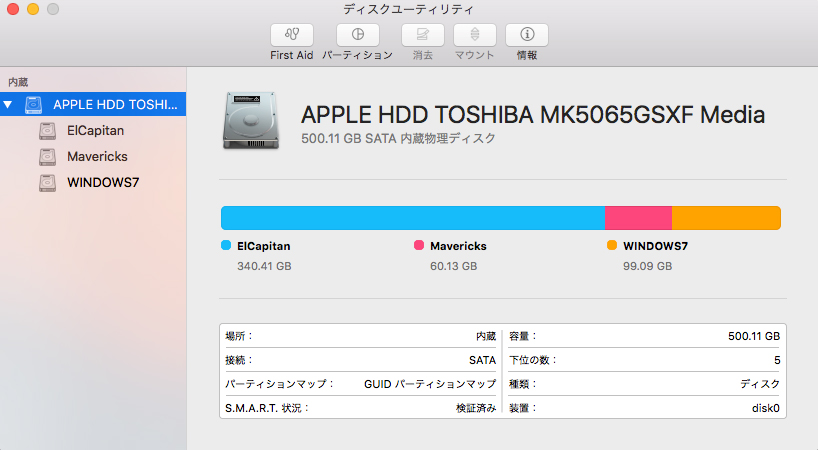Click the ディスク type value
The width and height of the screenshot is (818, 450).
point(760,384)
